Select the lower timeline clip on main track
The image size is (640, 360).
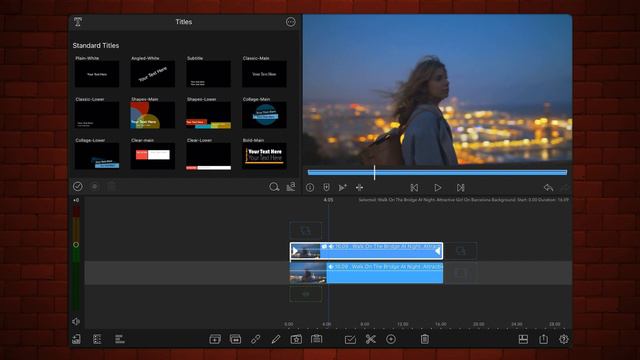366,273
